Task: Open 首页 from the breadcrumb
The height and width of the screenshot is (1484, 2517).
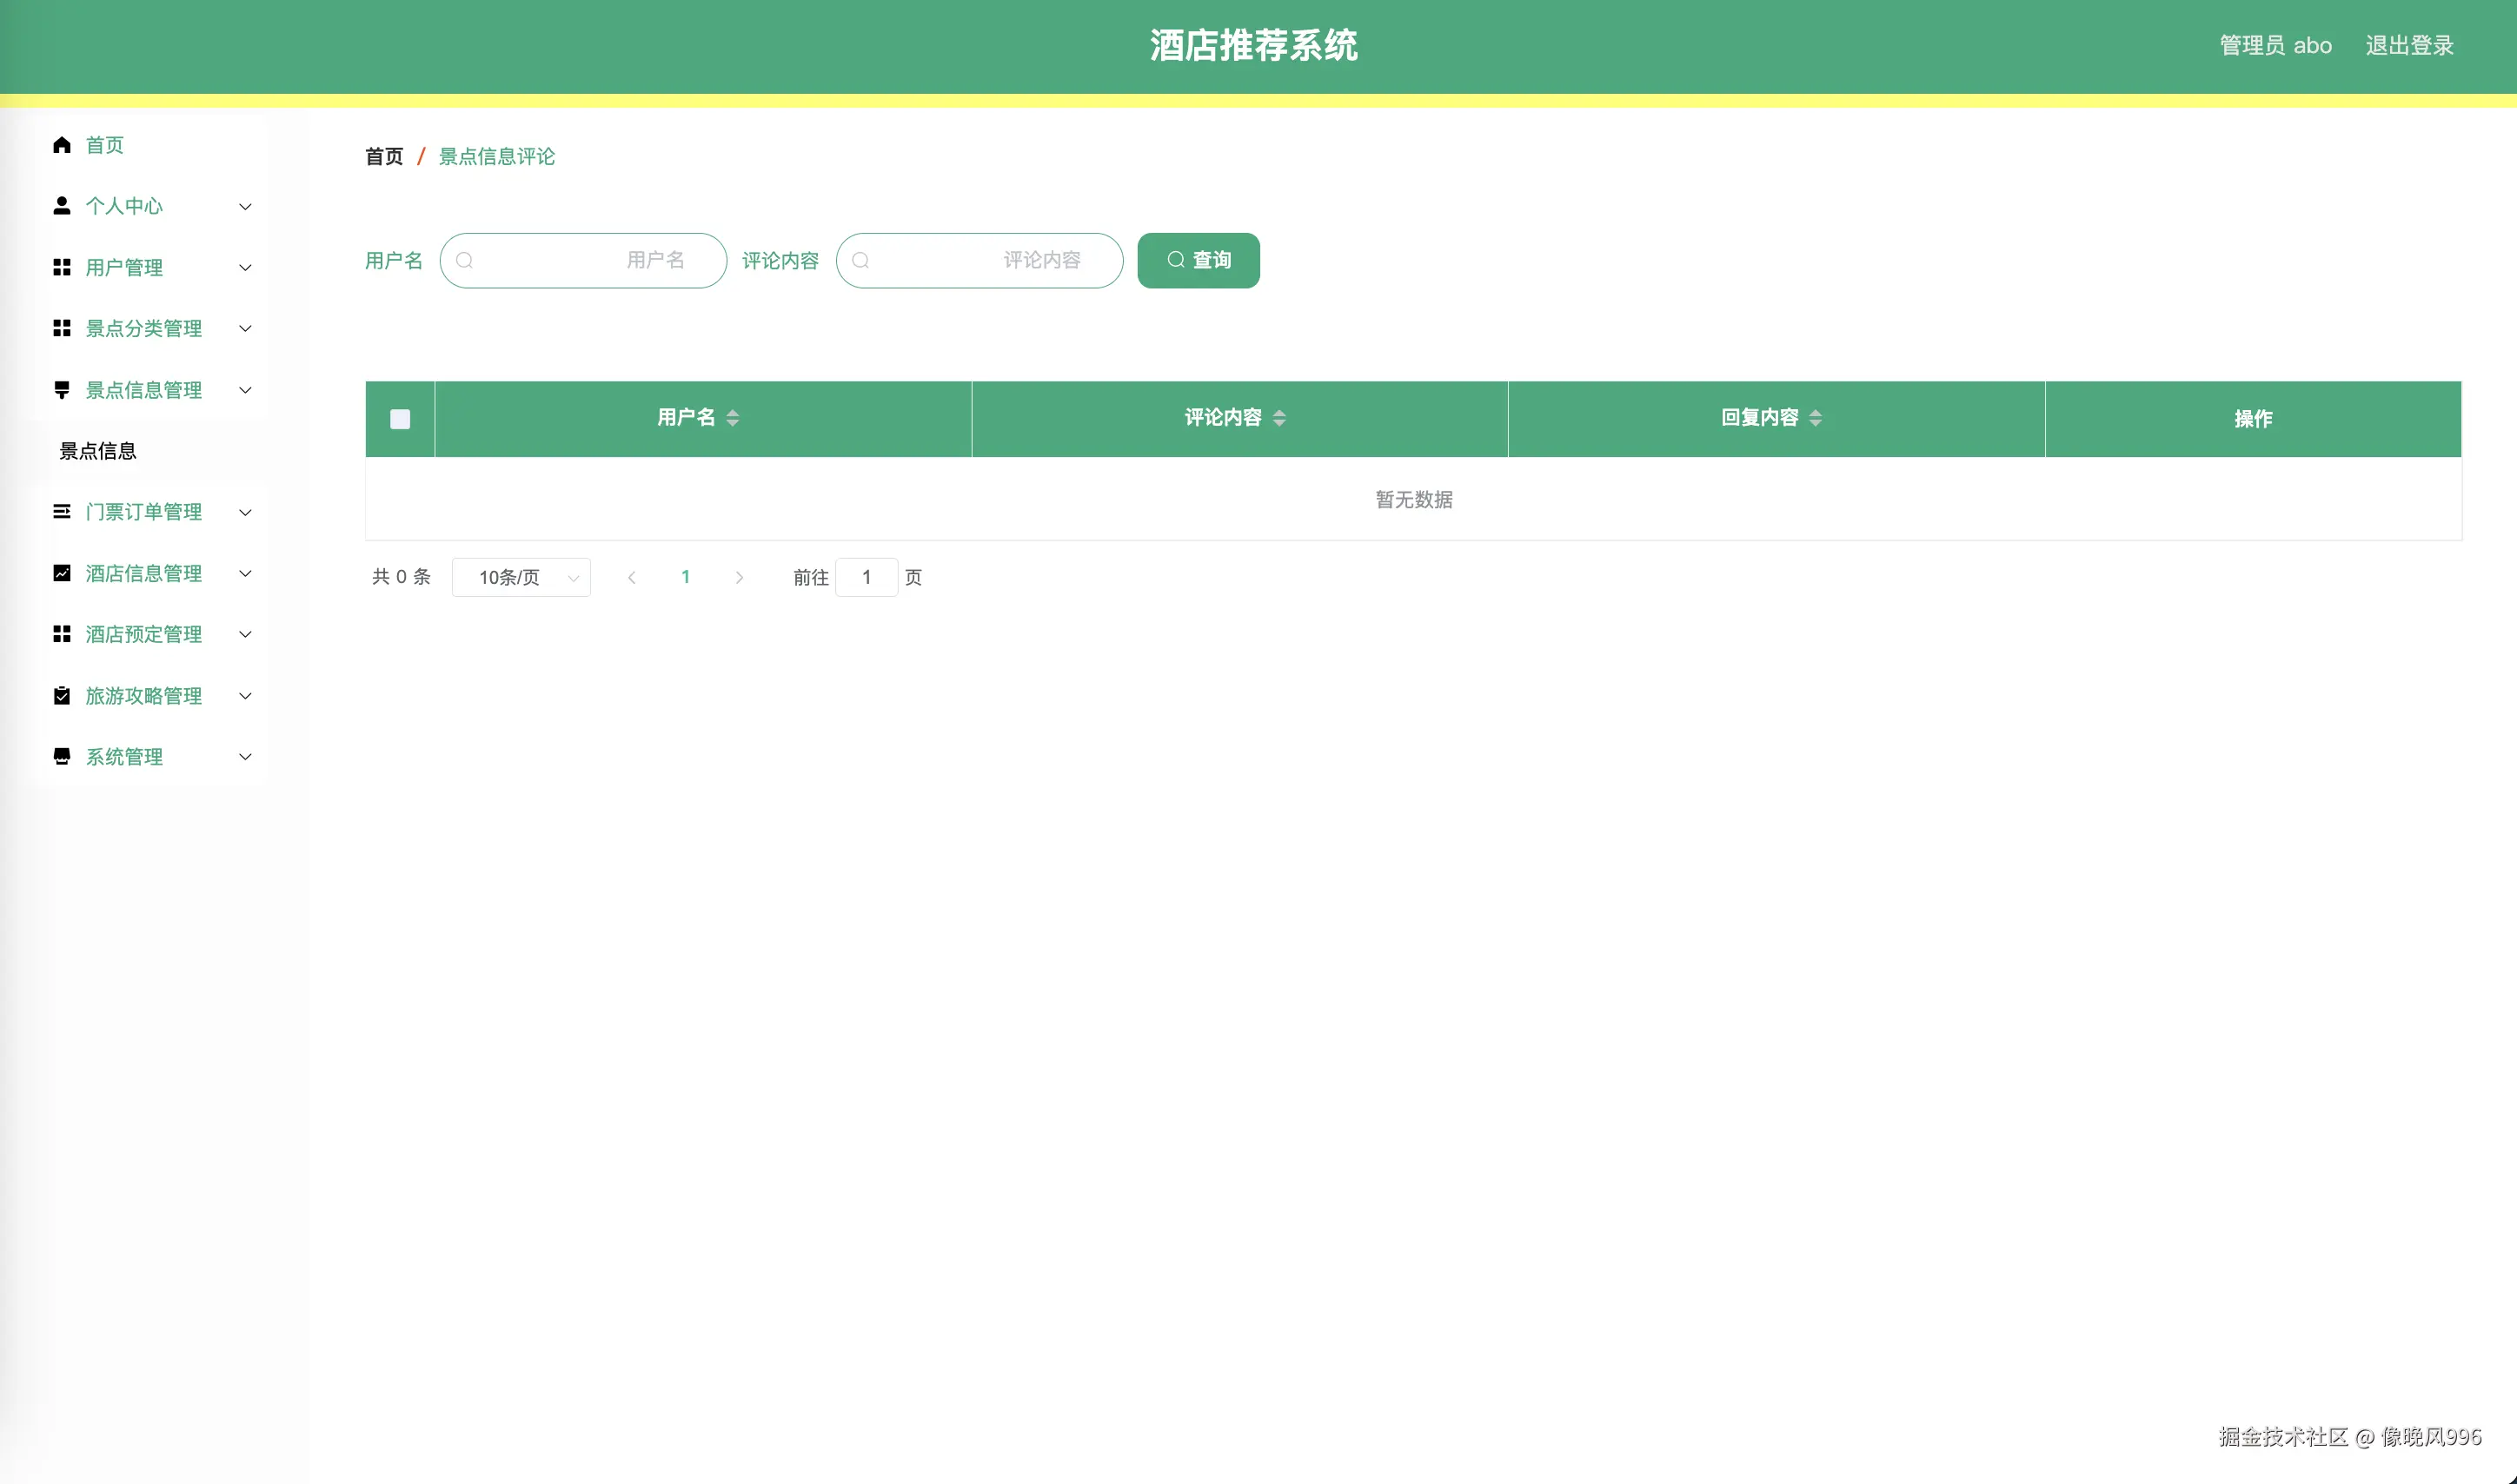Action: (x=383, y=157)
